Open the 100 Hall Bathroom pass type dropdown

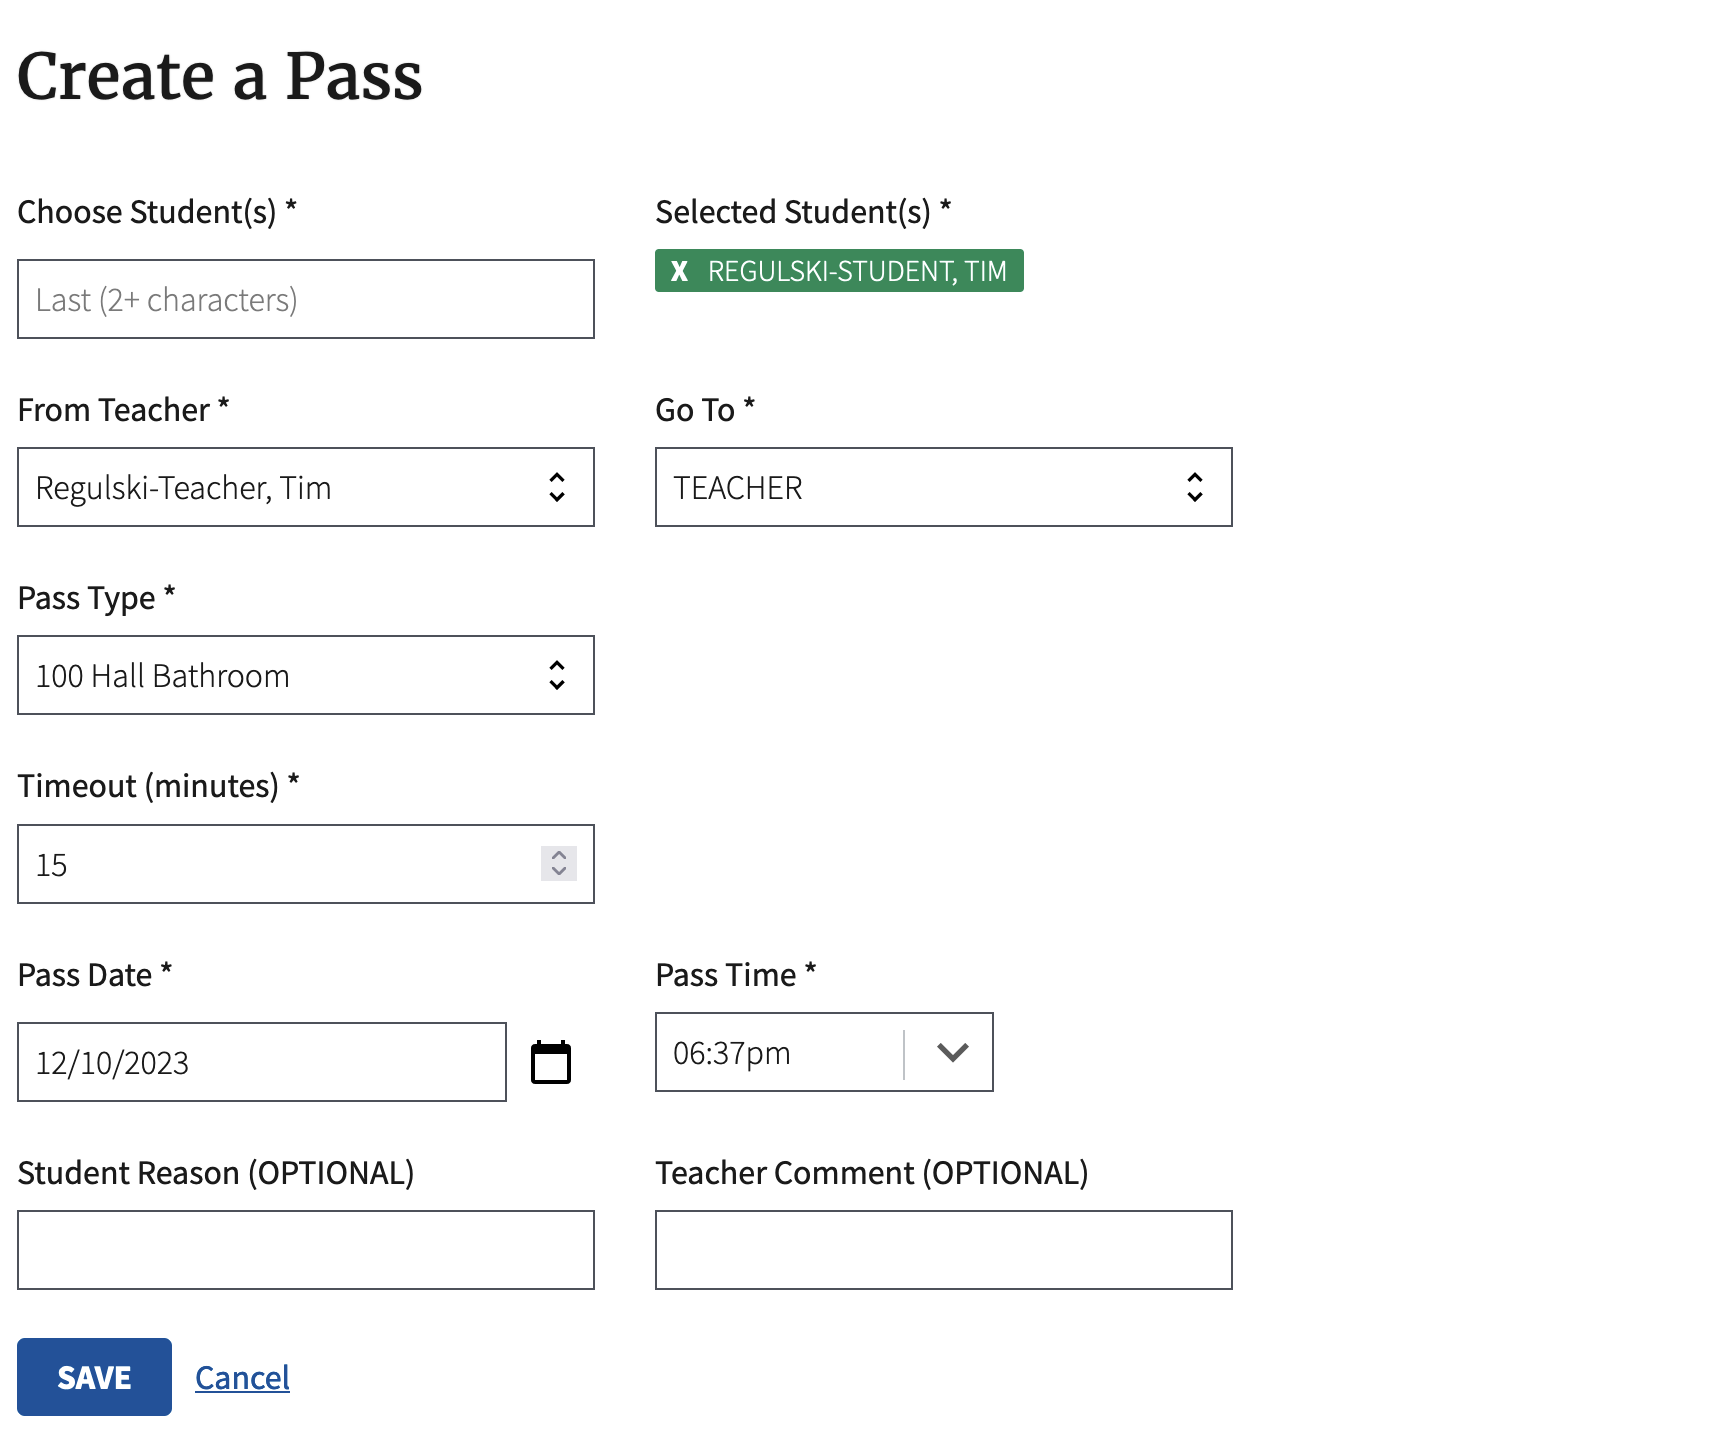pyautogui.click(x=306, y=675)
